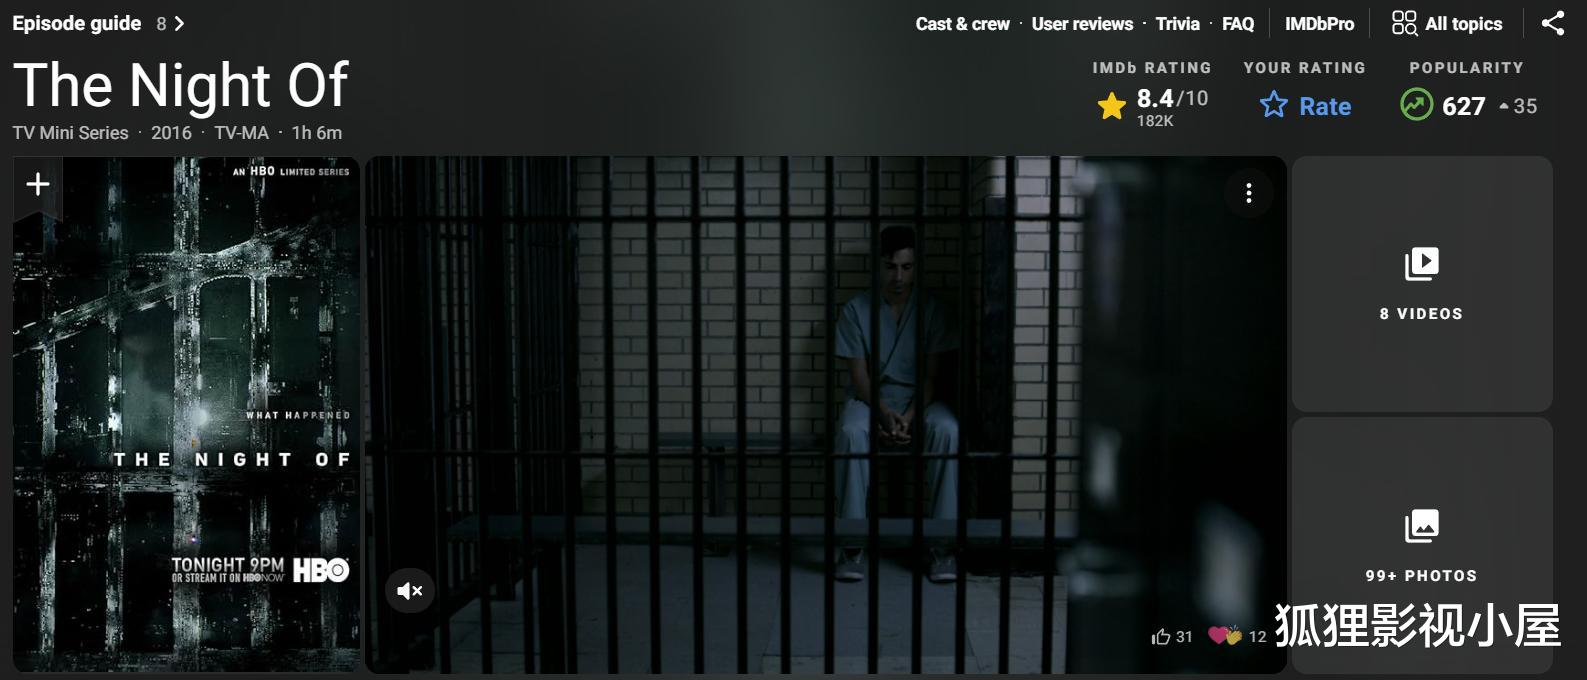
Task: Open the Trivia section
Action: pos(1177,24)
